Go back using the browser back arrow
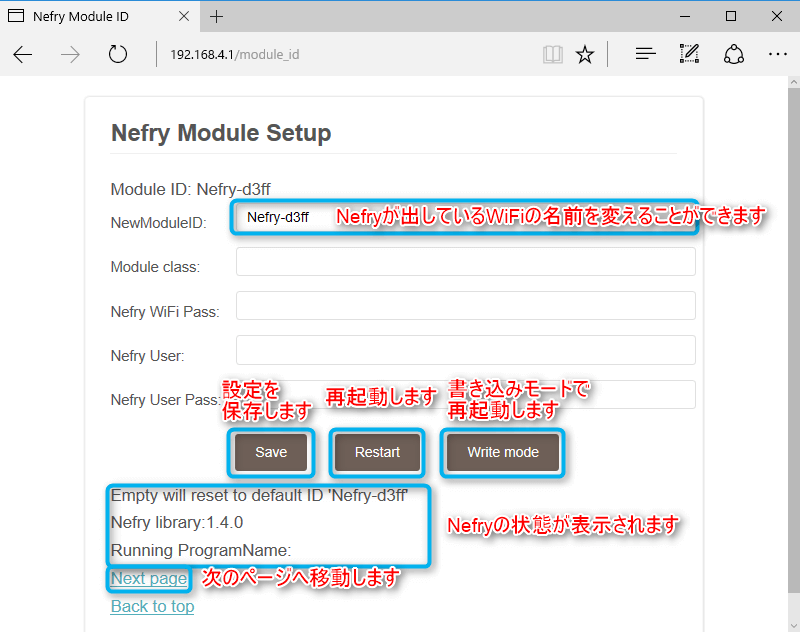Image resolution: width=800 pixels, height=632 pixels. 23,54
